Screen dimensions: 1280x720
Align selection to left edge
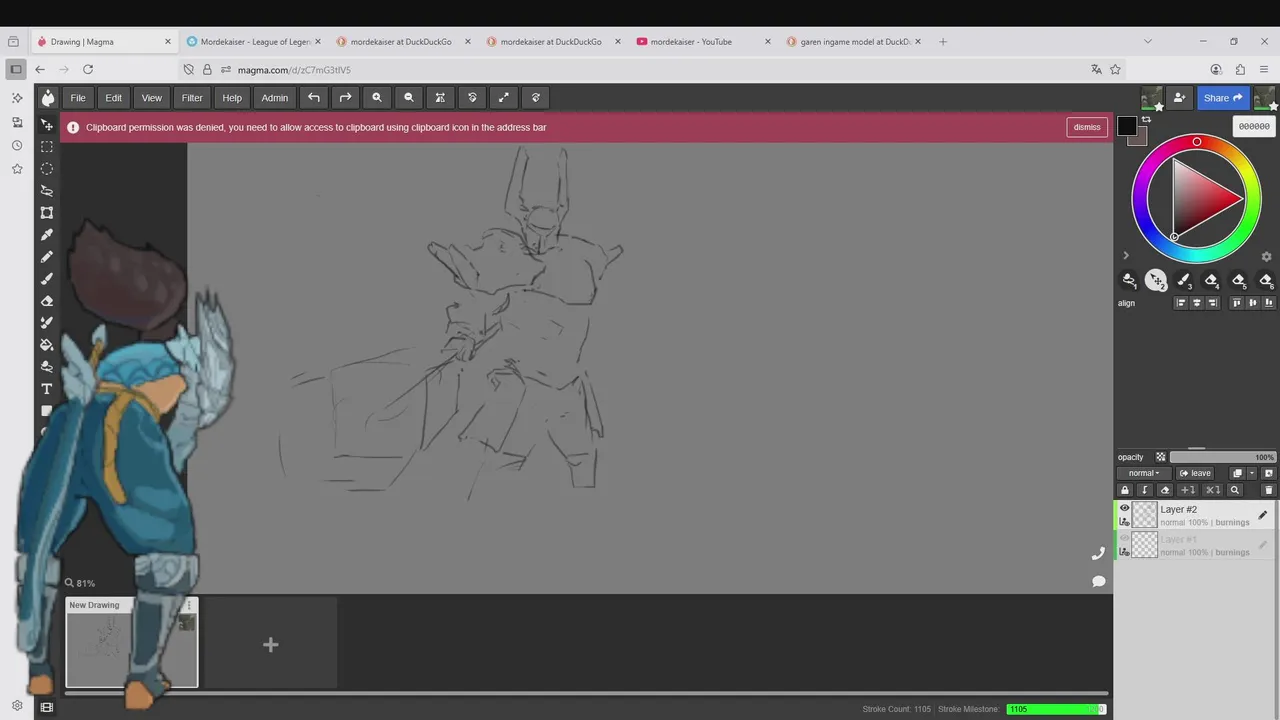pyautogui.click(x=1181, y=303)
